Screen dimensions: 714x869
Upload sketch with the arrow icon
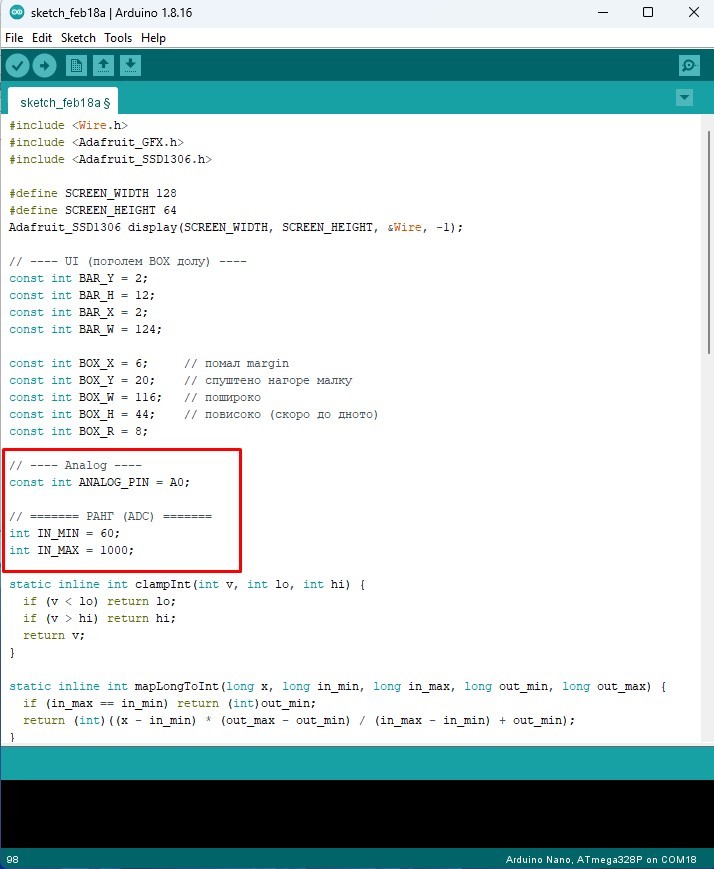(44, 66)
